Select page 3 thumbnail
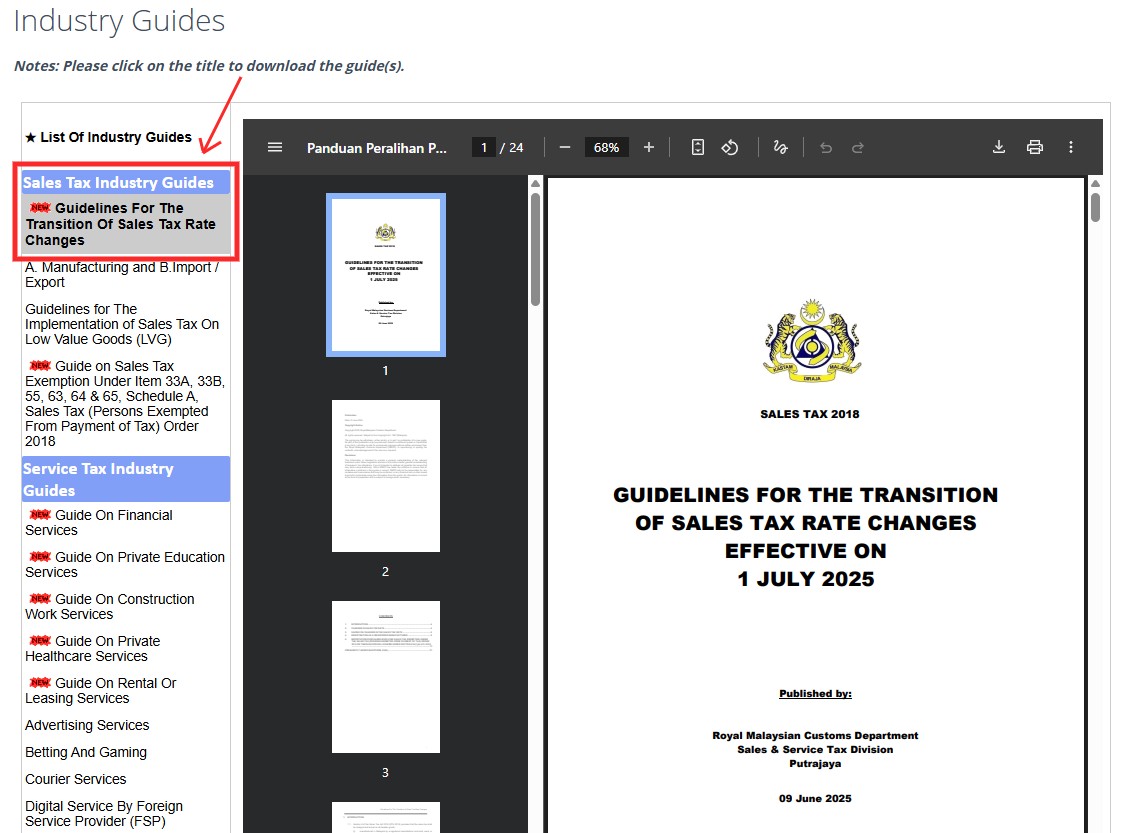The image size is (1123, 833). tap(385, 677)
